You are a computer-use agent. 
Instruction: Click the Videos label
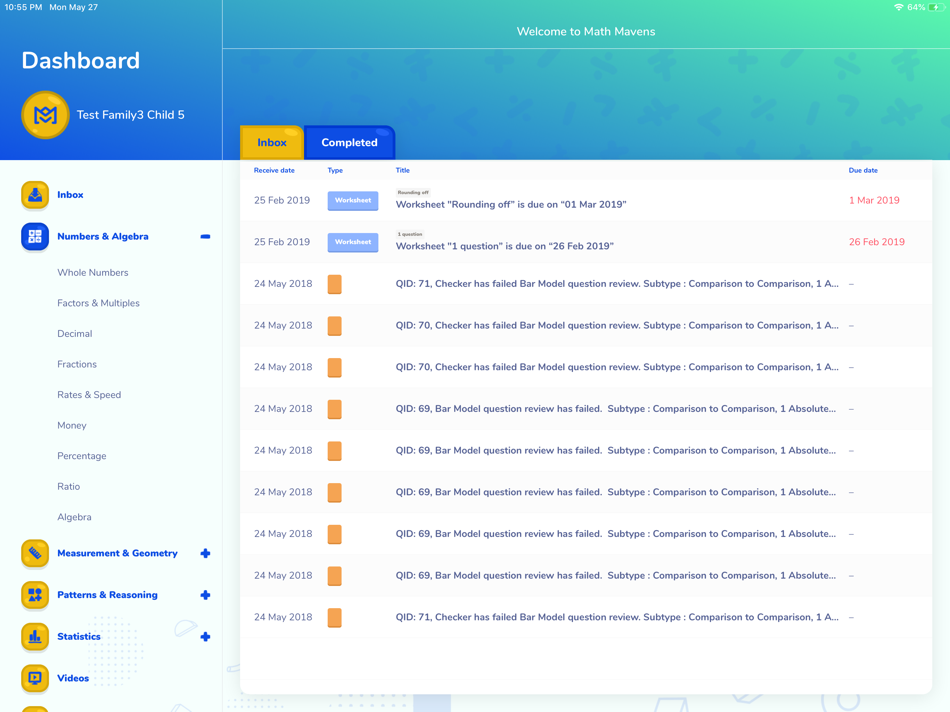click(73, 678)
